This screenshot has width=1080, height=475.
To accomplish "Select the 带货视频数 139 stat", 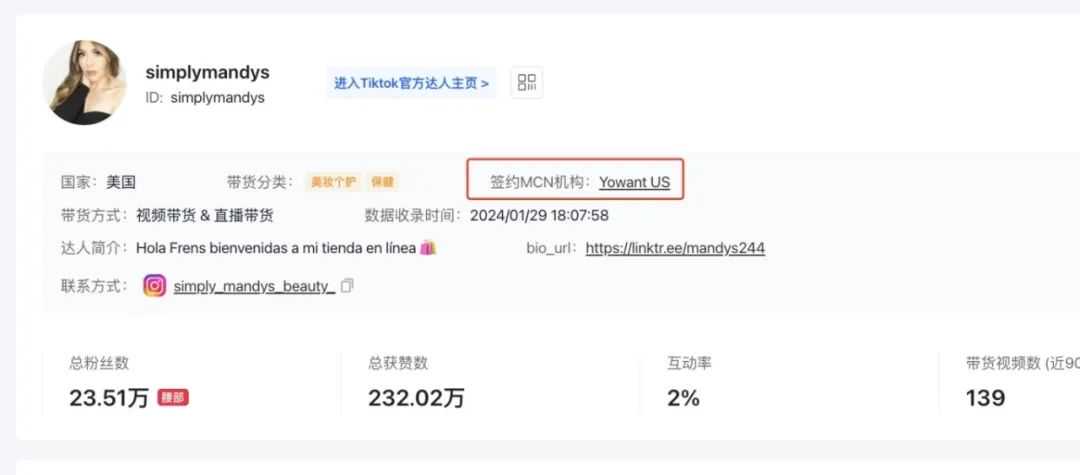I will point(1010,383).
